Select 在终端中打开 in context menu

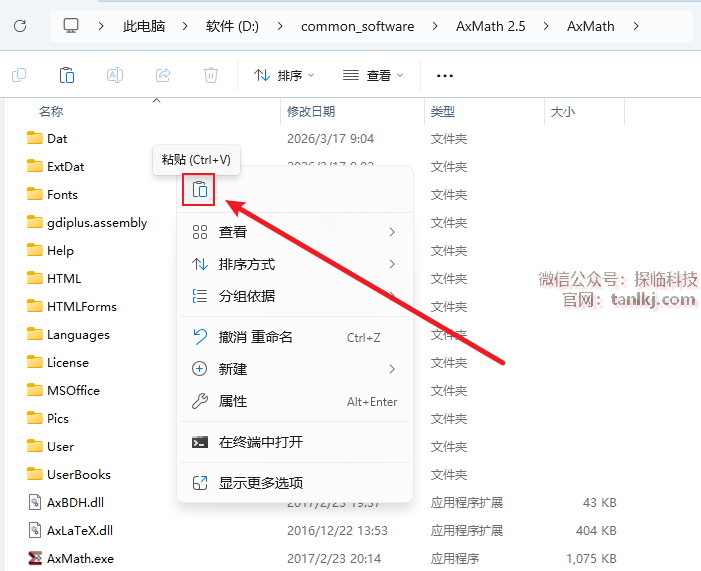click(x=295, y=442)
